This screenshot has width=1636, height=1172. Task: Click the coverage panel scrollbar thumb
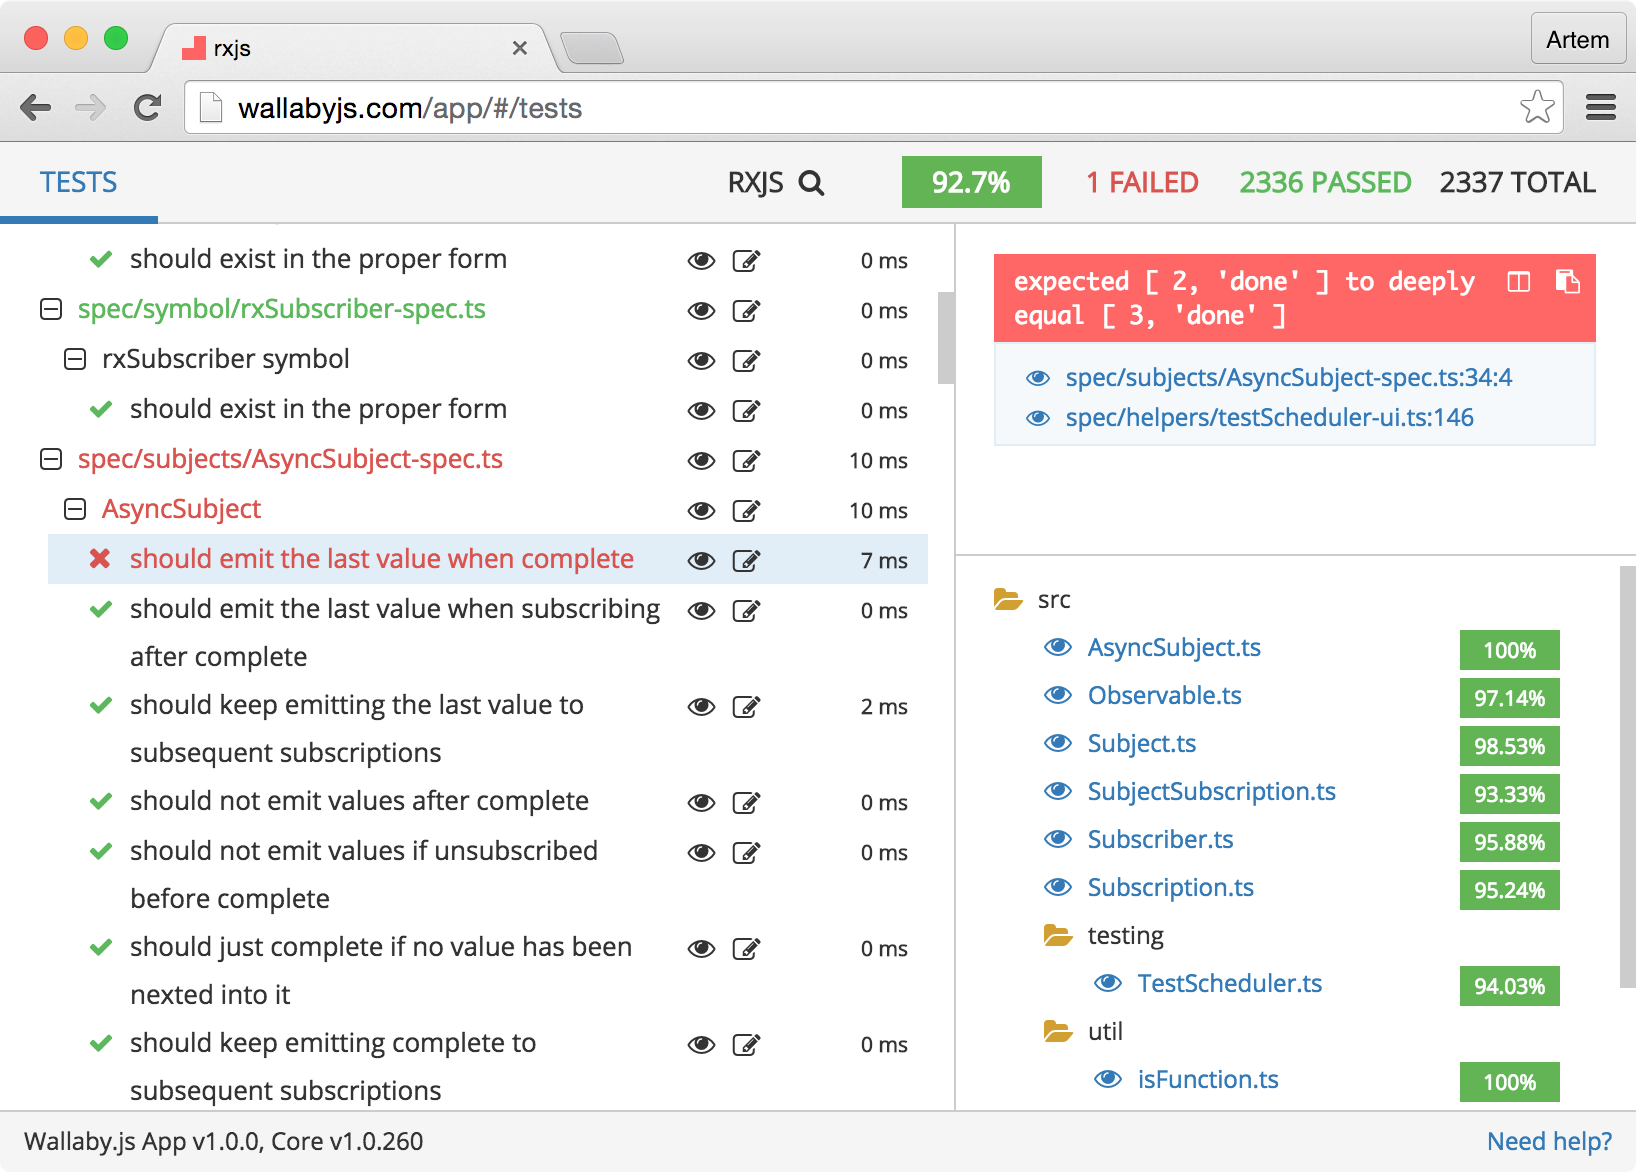pos(1627,778)
